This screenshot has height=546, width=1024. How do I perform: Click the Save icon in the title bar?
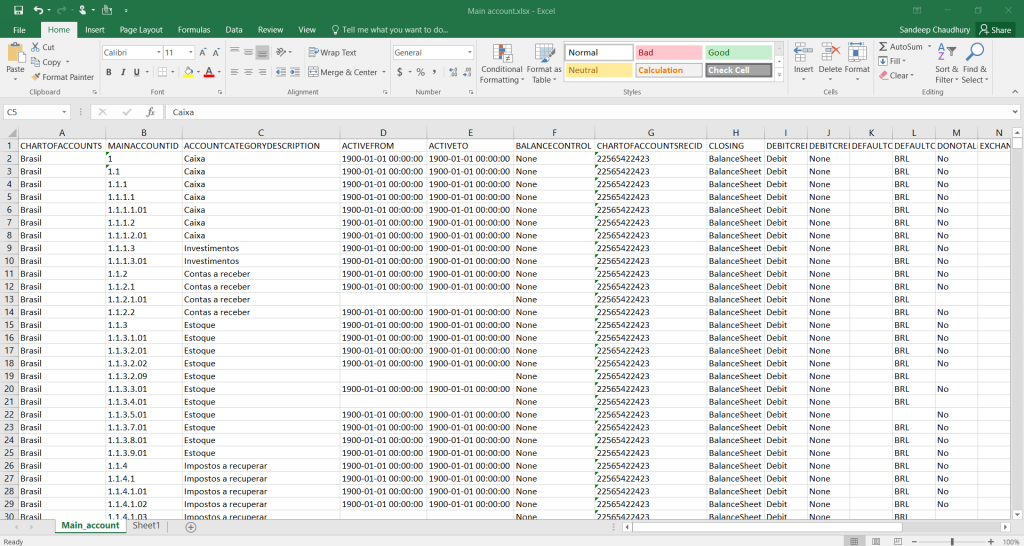[x=18, y=10]
